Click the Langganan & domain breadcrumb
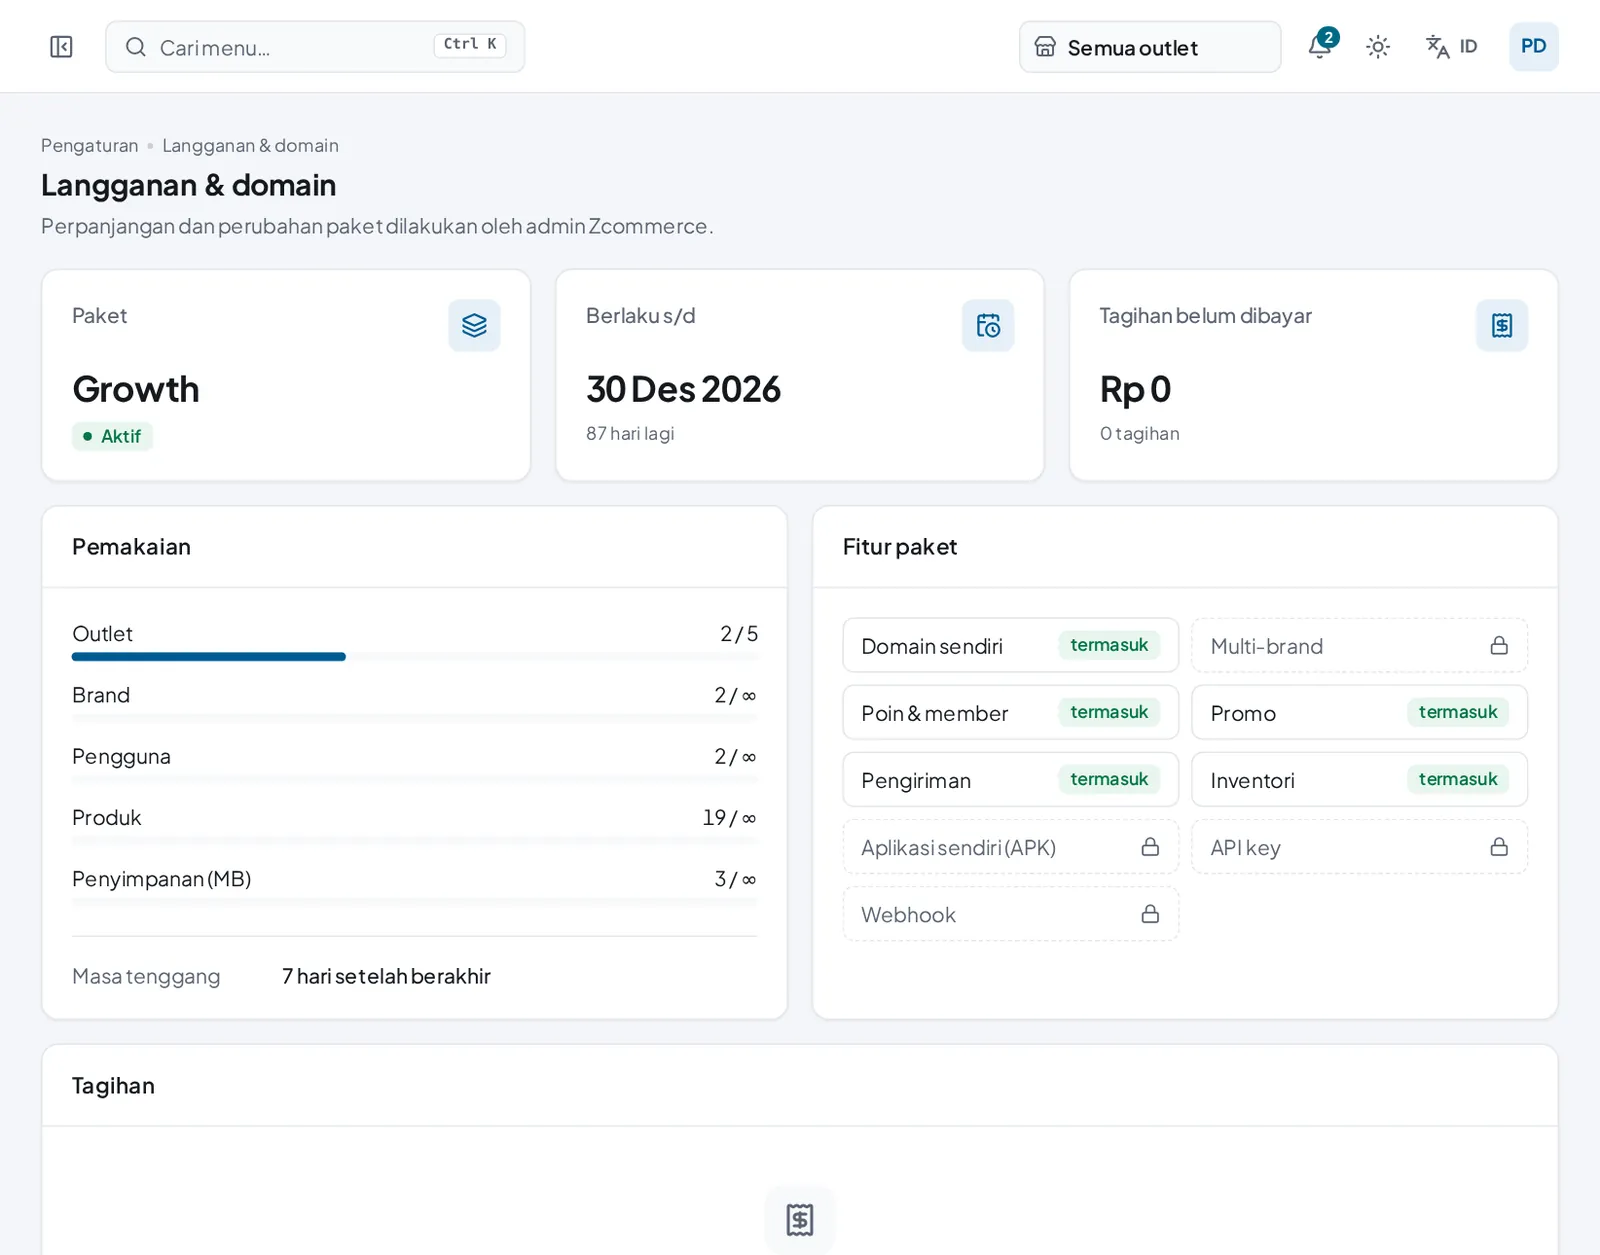Viewport: 1600px width, 1255px height. [x=250, y=145]
